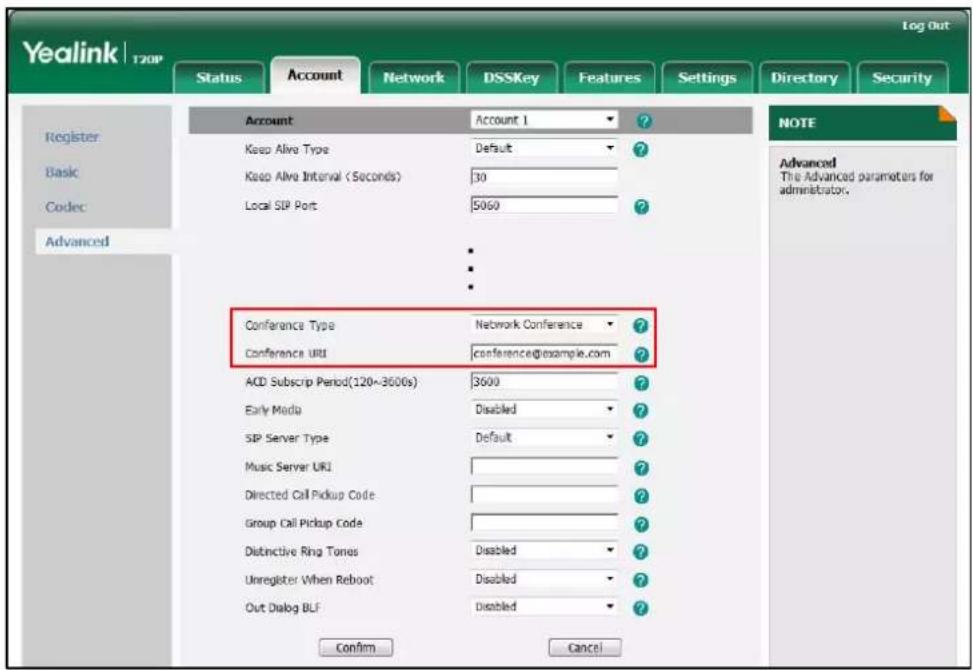The image size is (973, 670).
Task: Click help icon for Group Call Pickup Code
Action: pos(641,524)
